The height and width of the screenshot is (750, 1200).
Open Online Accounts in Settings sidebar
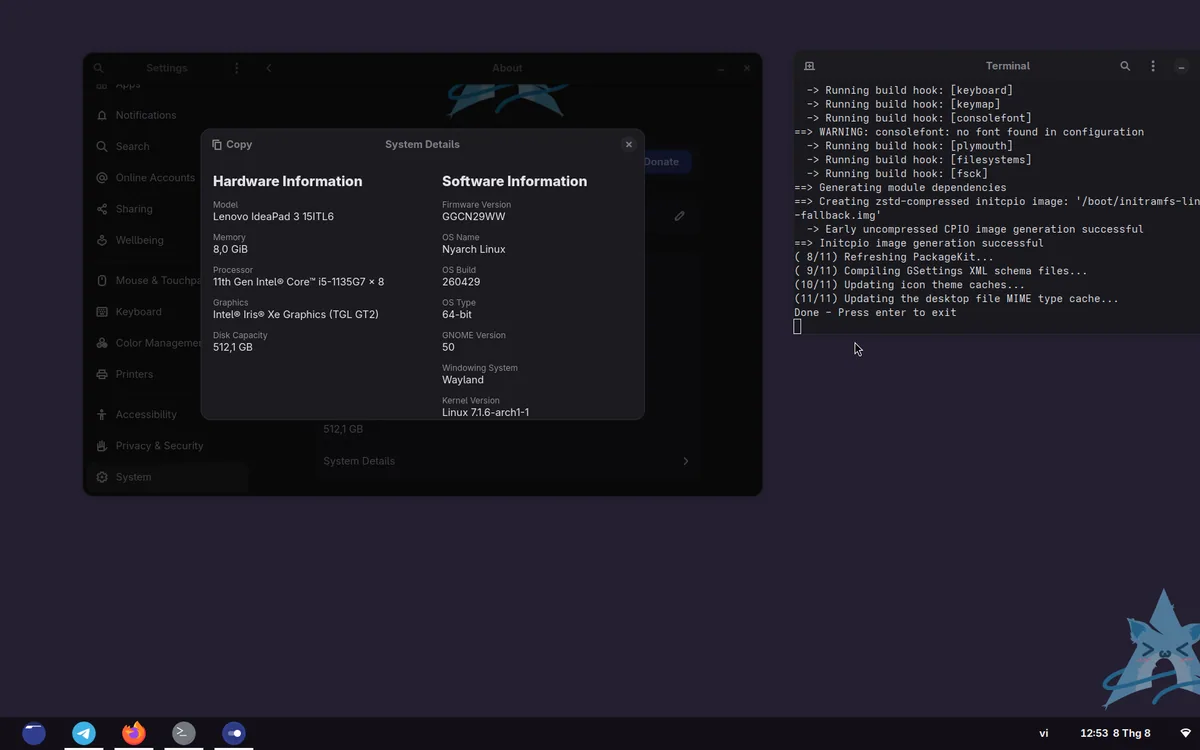click(x=166, y=177)
